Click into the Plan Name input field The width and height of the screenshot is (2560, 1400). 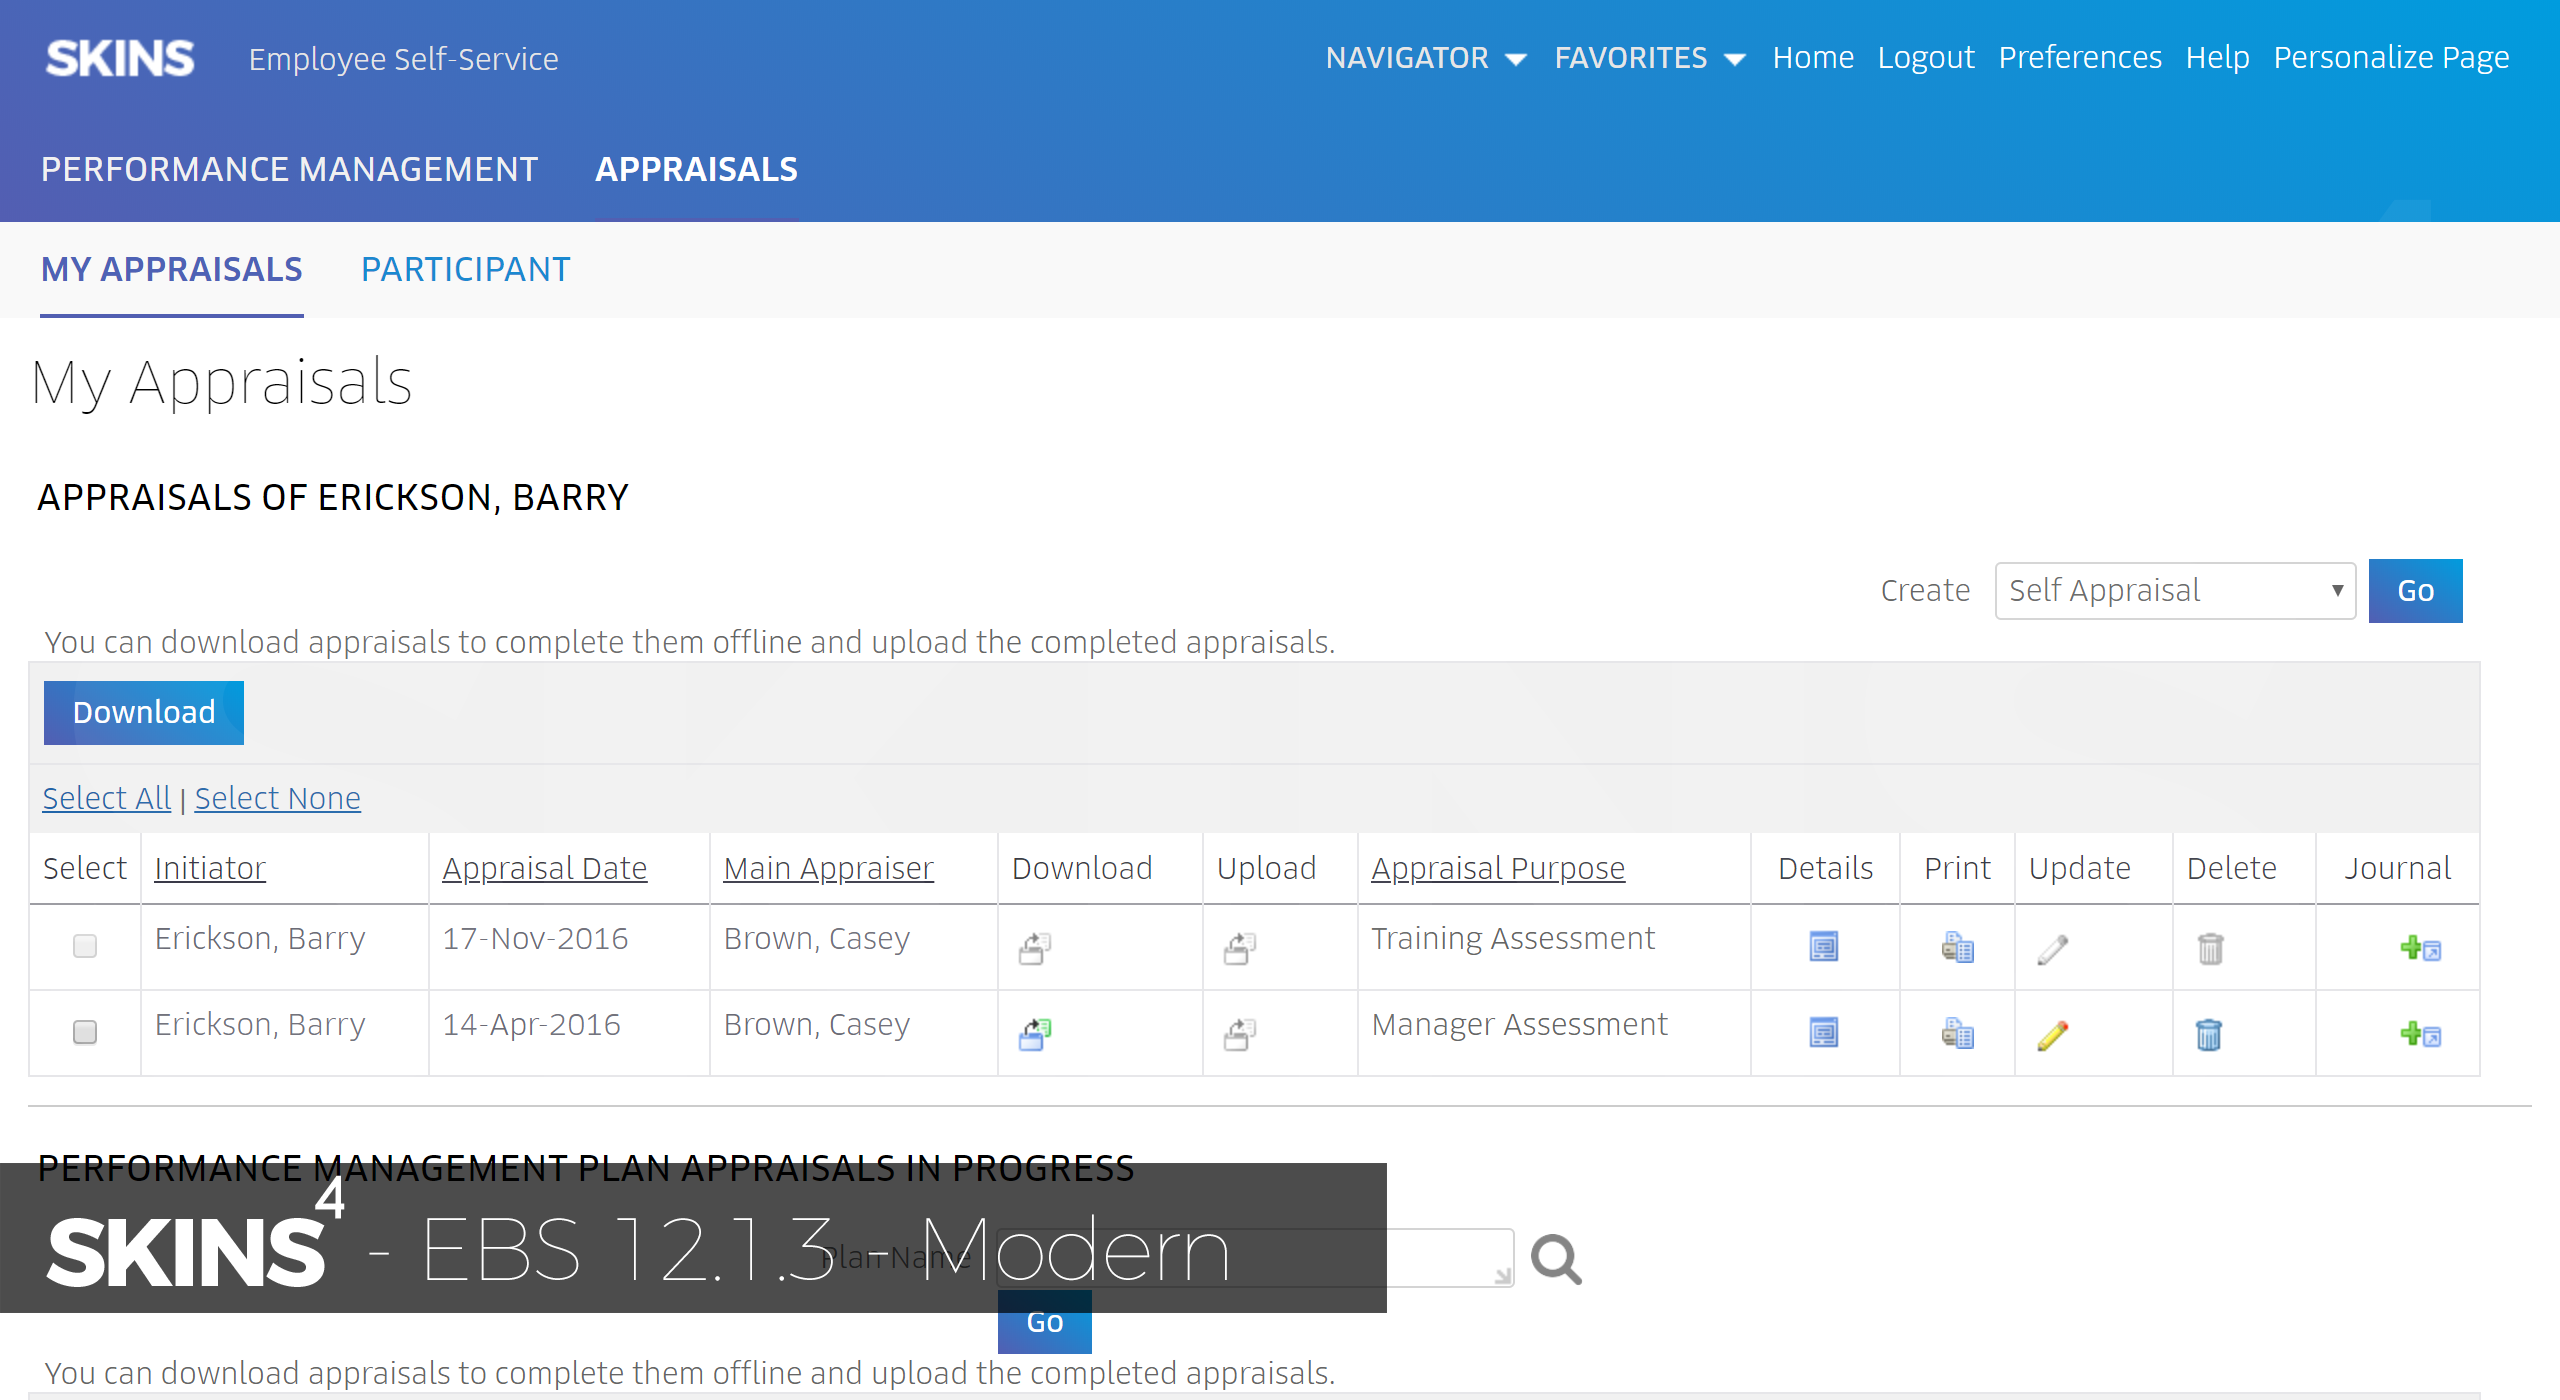tap(1255, 1258)
